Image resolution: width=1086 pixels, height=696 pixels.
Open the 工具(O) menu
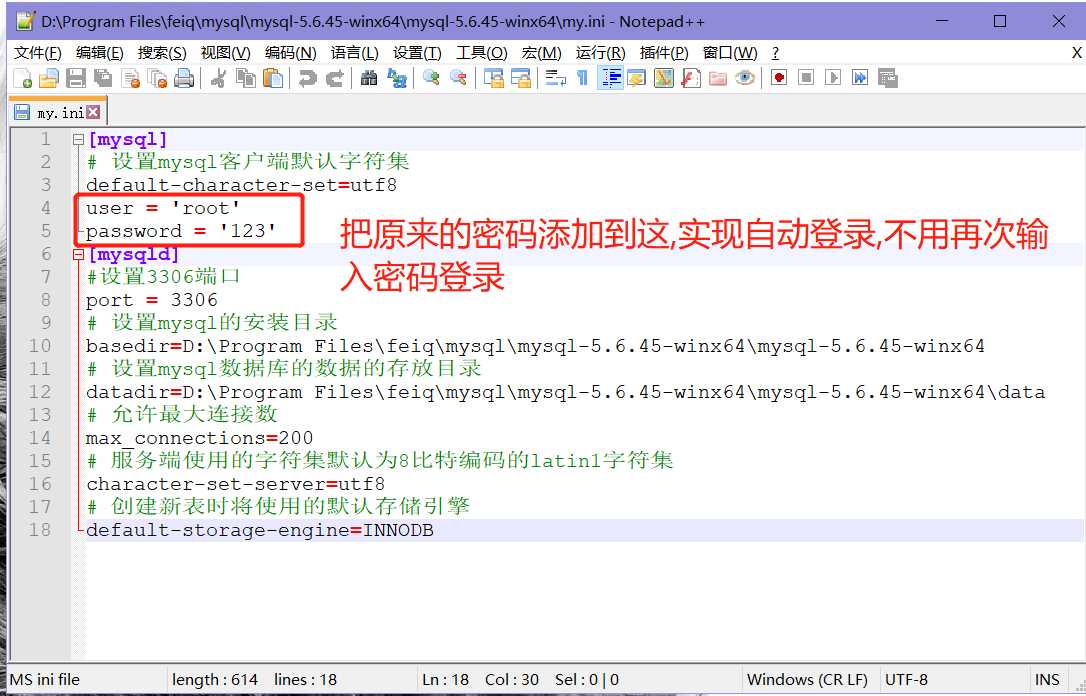click(x=481, y=53)
